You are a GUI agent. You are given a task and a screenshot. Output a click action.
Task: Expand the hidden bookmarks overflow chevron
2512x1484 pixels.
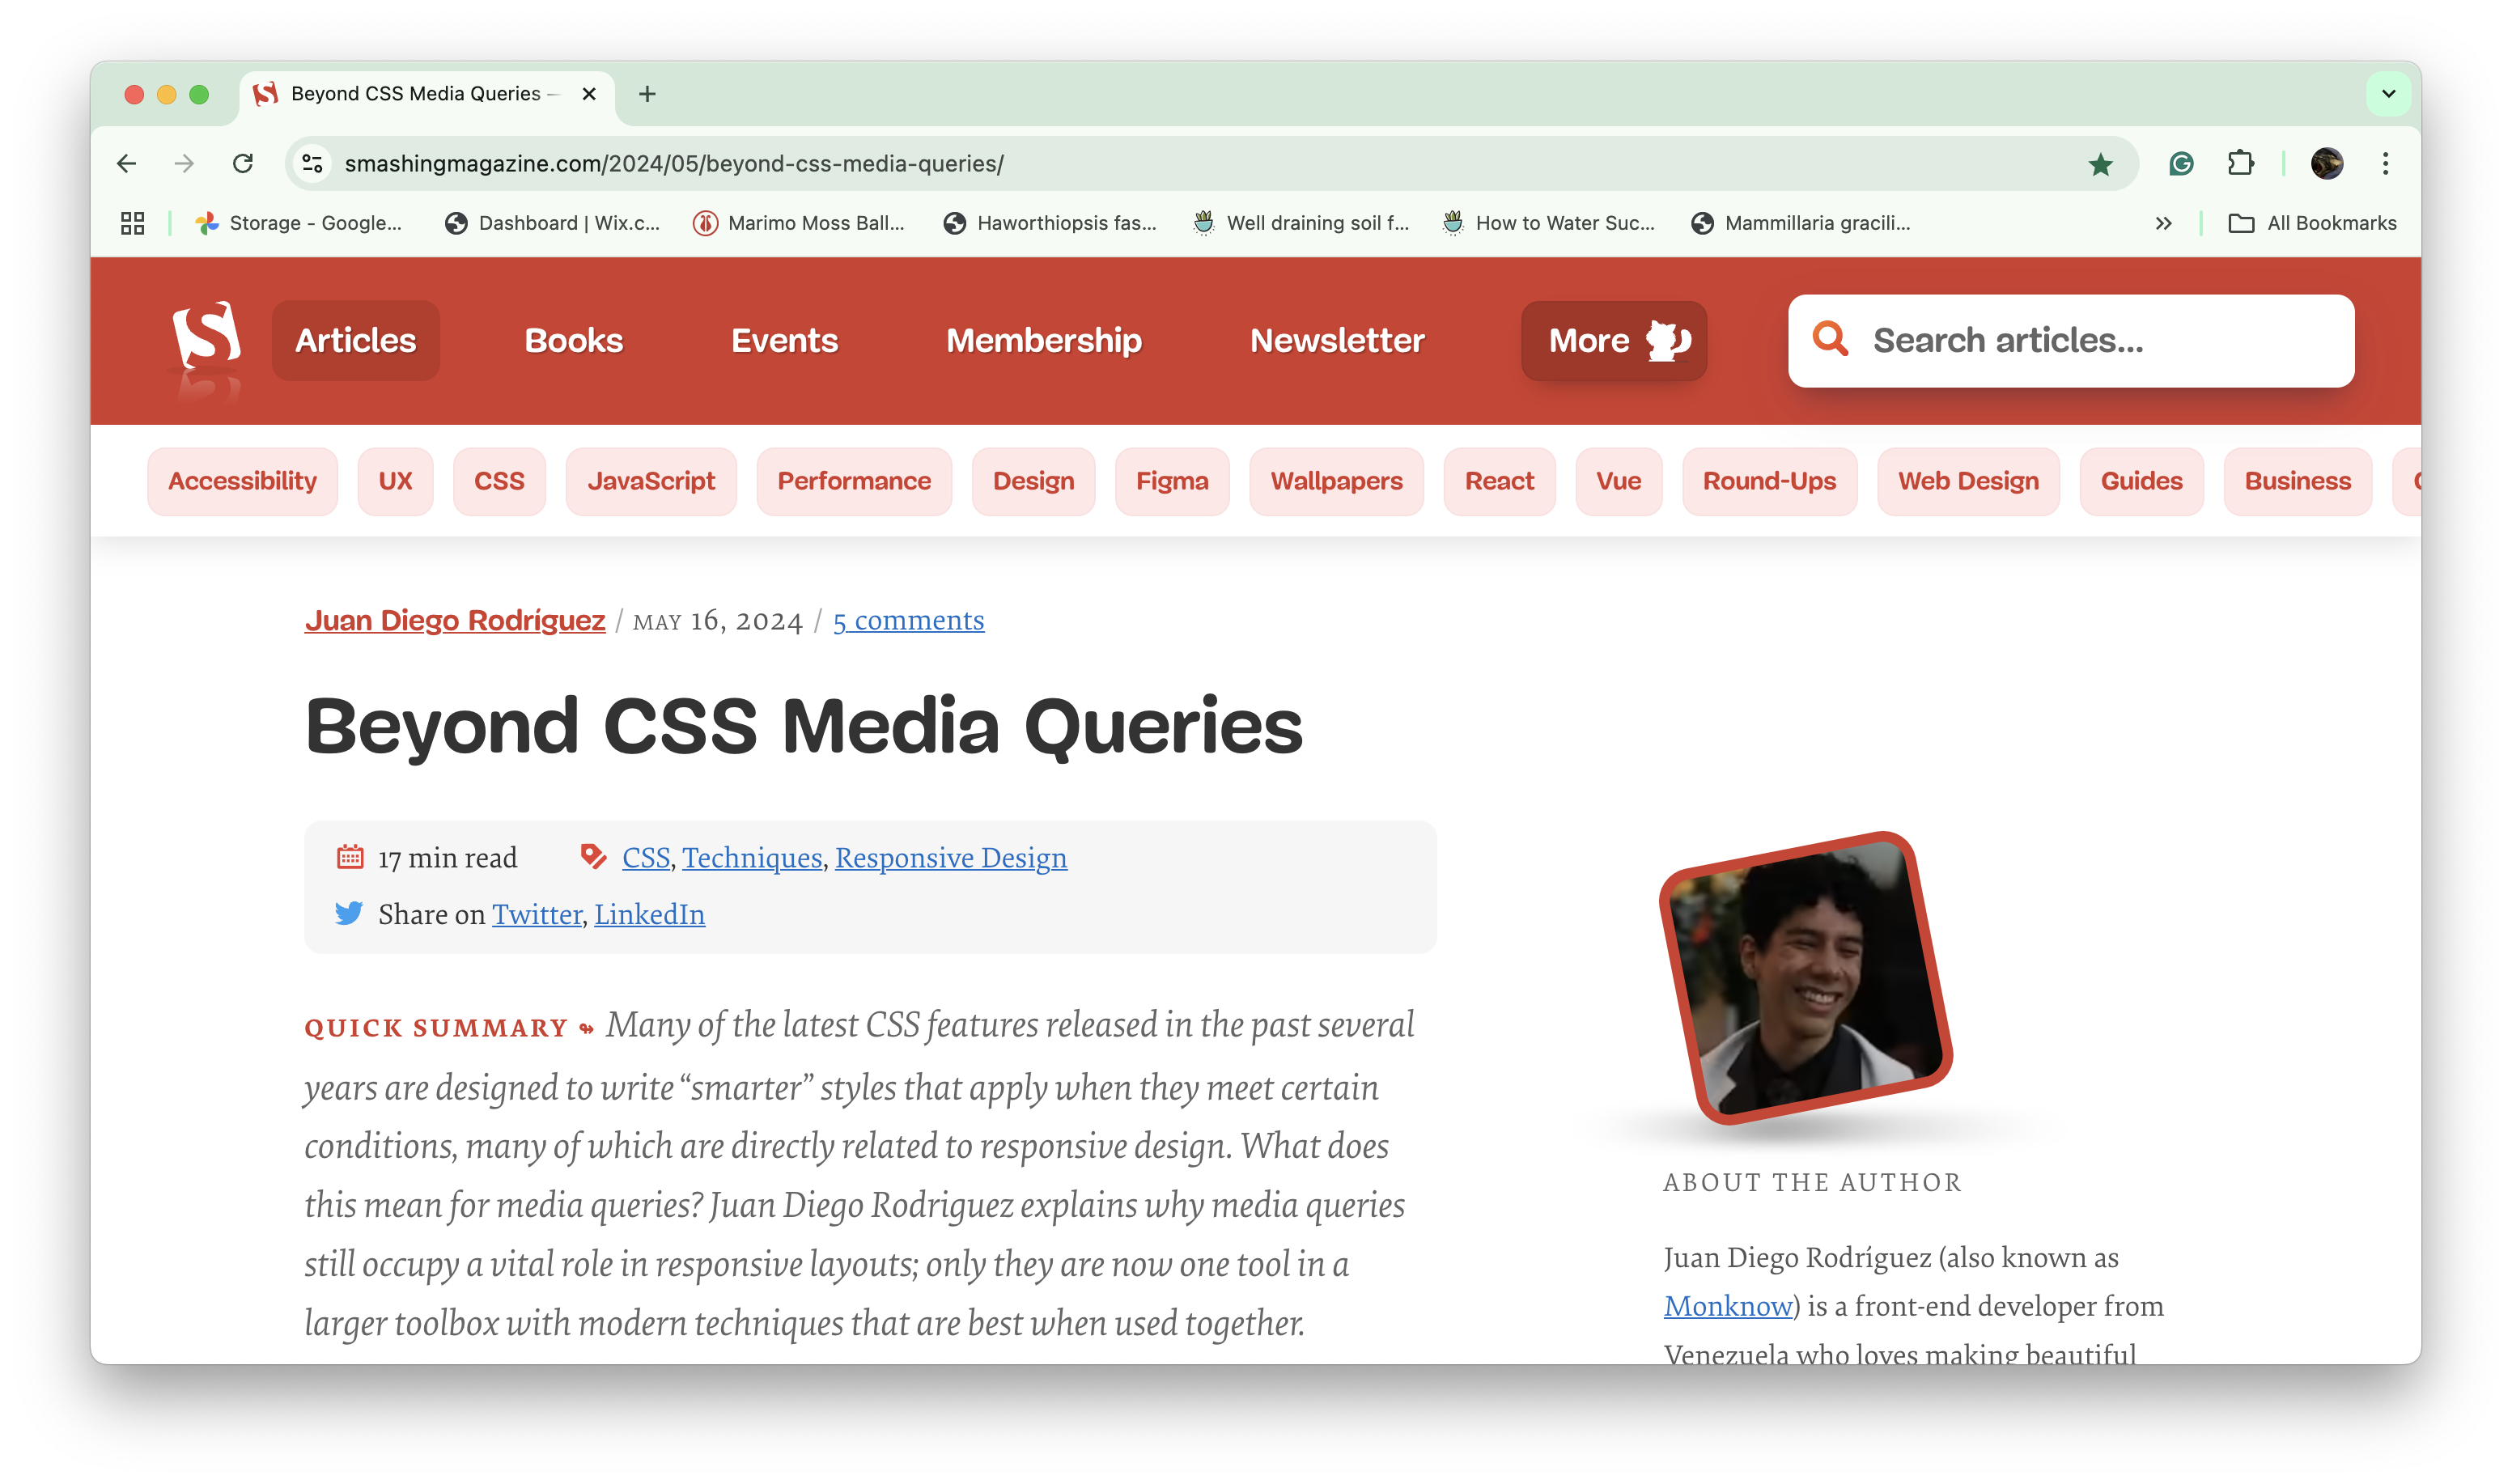pyautogui.click(x=2164, y=222)
